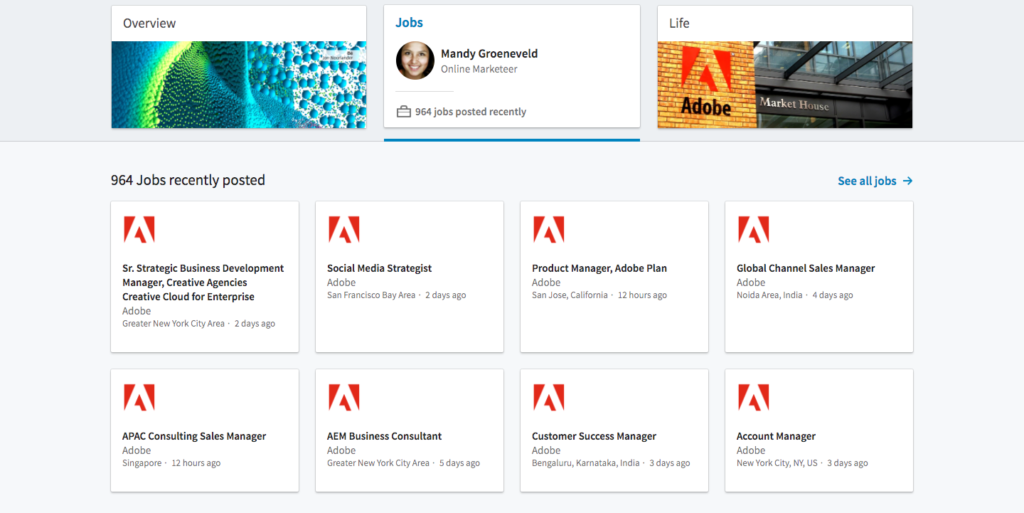Click Adobe logo on Sr. Strategic Business Development card
1024x513 pixels.
pos(139,230)
